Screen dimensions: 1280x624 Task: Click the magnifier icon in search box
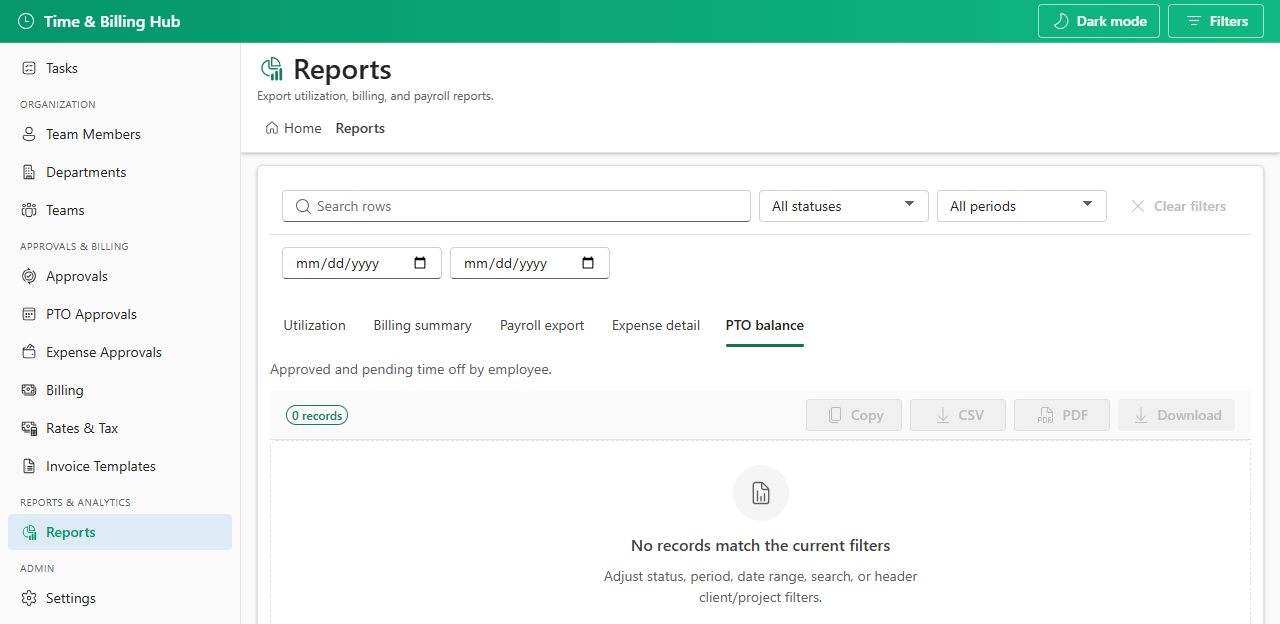[x=303, y=206]
